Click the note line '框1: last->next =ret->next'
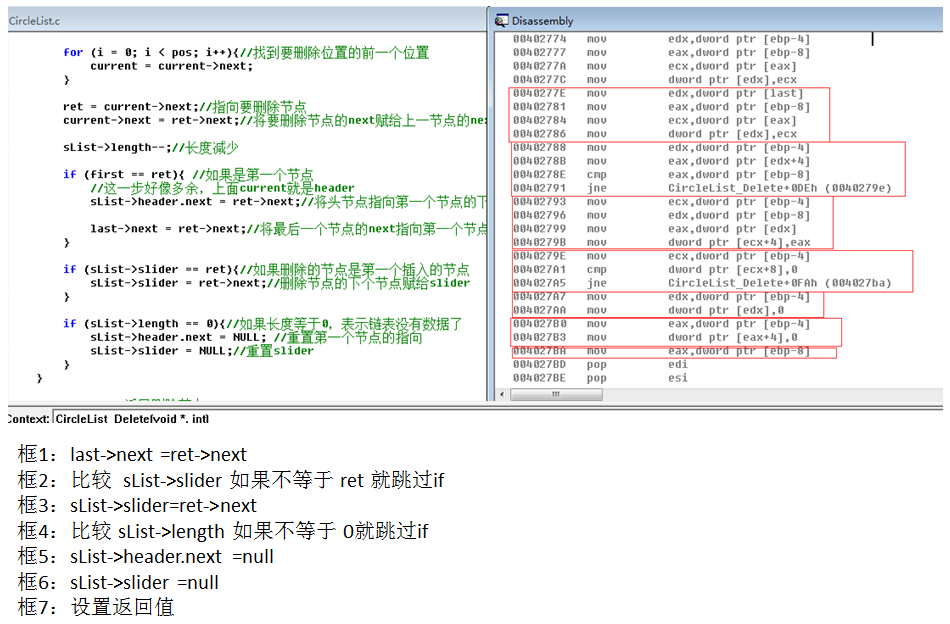This screenshot has width=950, height=624. (x=132, y=454)
